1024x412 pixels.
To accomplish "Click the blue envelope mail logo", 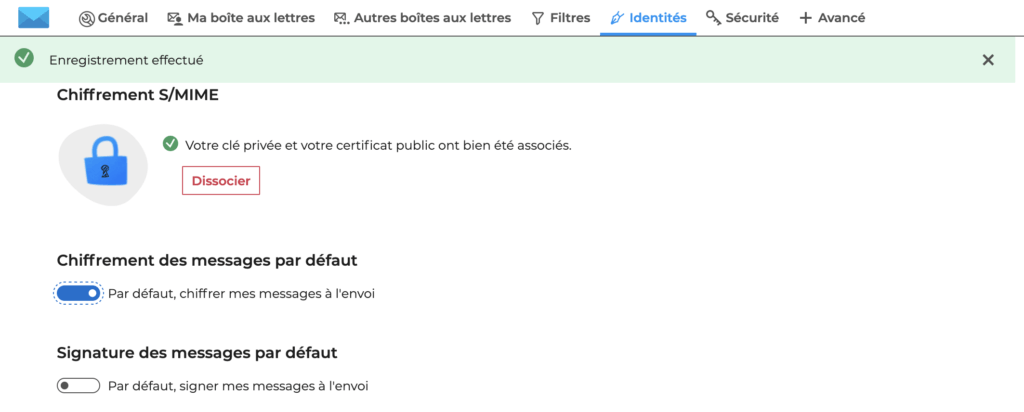I will (x=34, y=18).
